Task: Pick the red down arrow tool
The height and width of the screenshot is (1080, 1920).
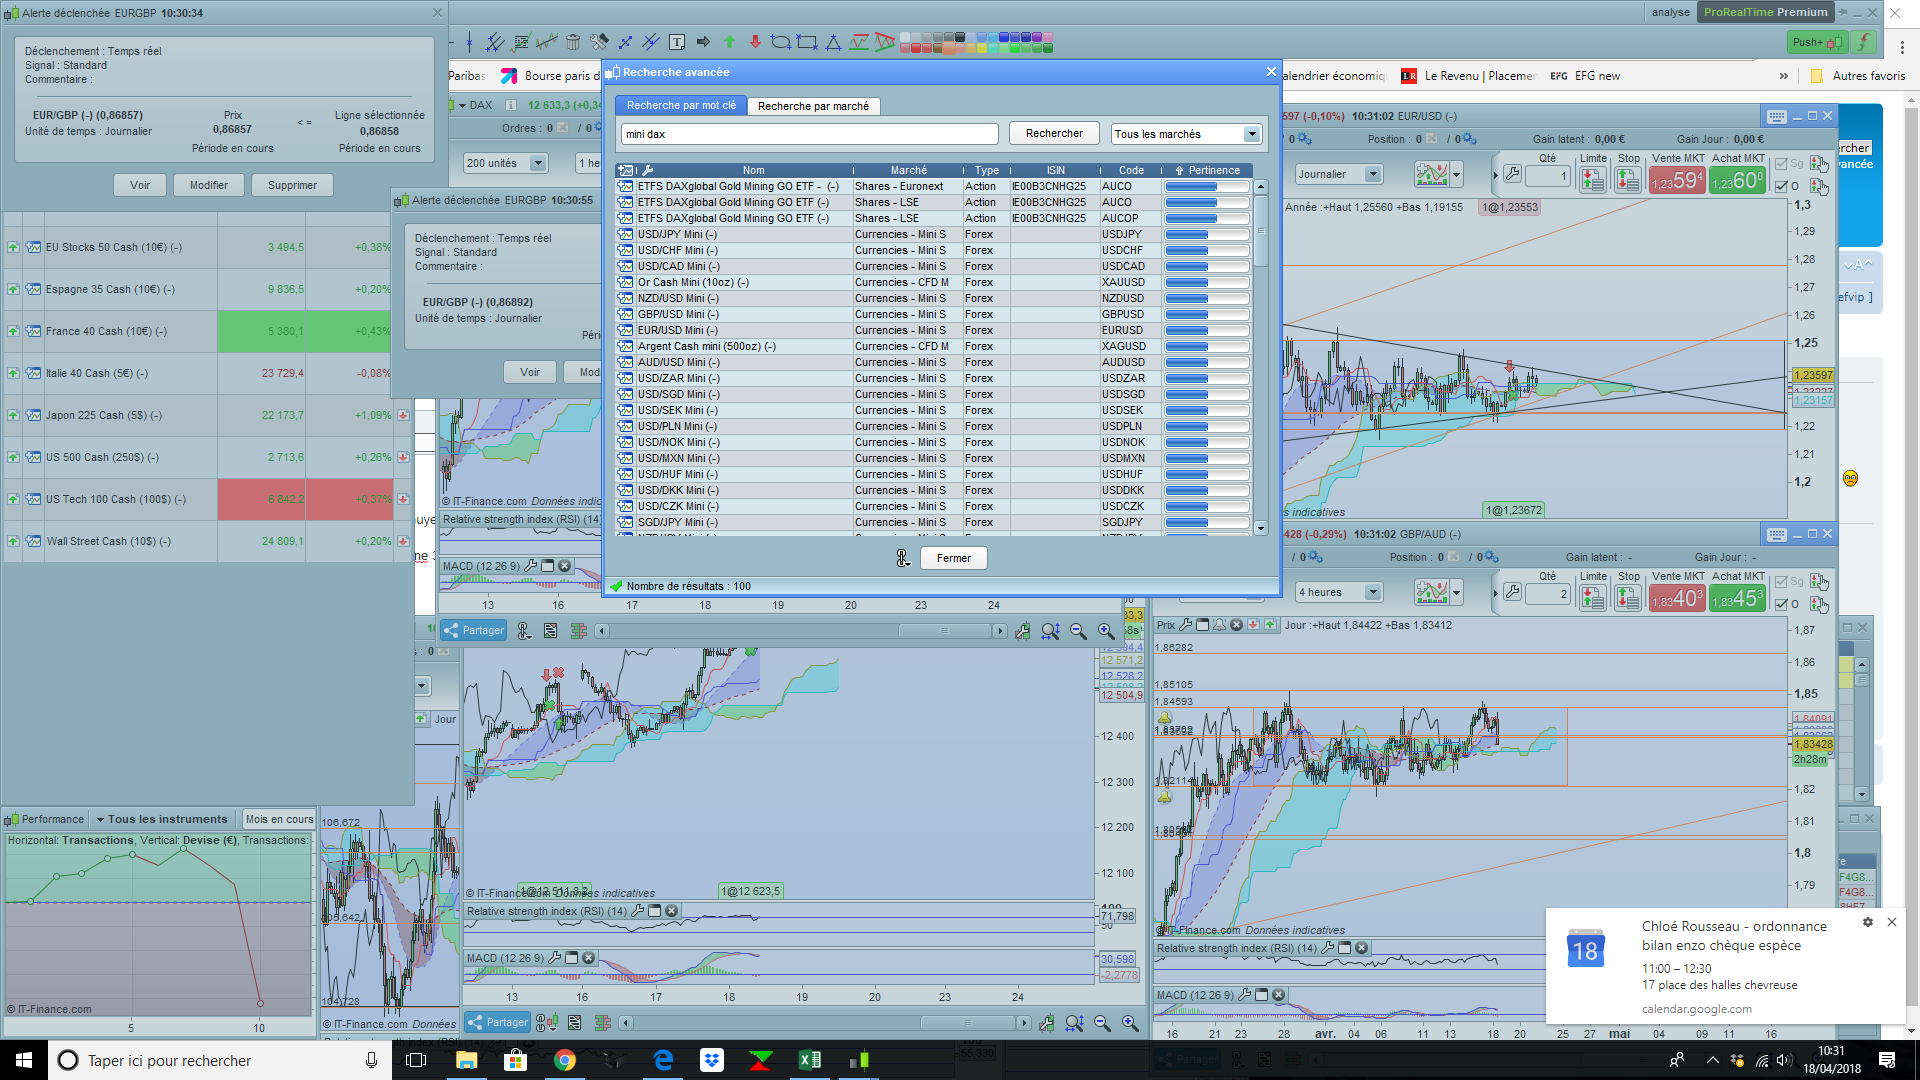Action: [755, 42]
